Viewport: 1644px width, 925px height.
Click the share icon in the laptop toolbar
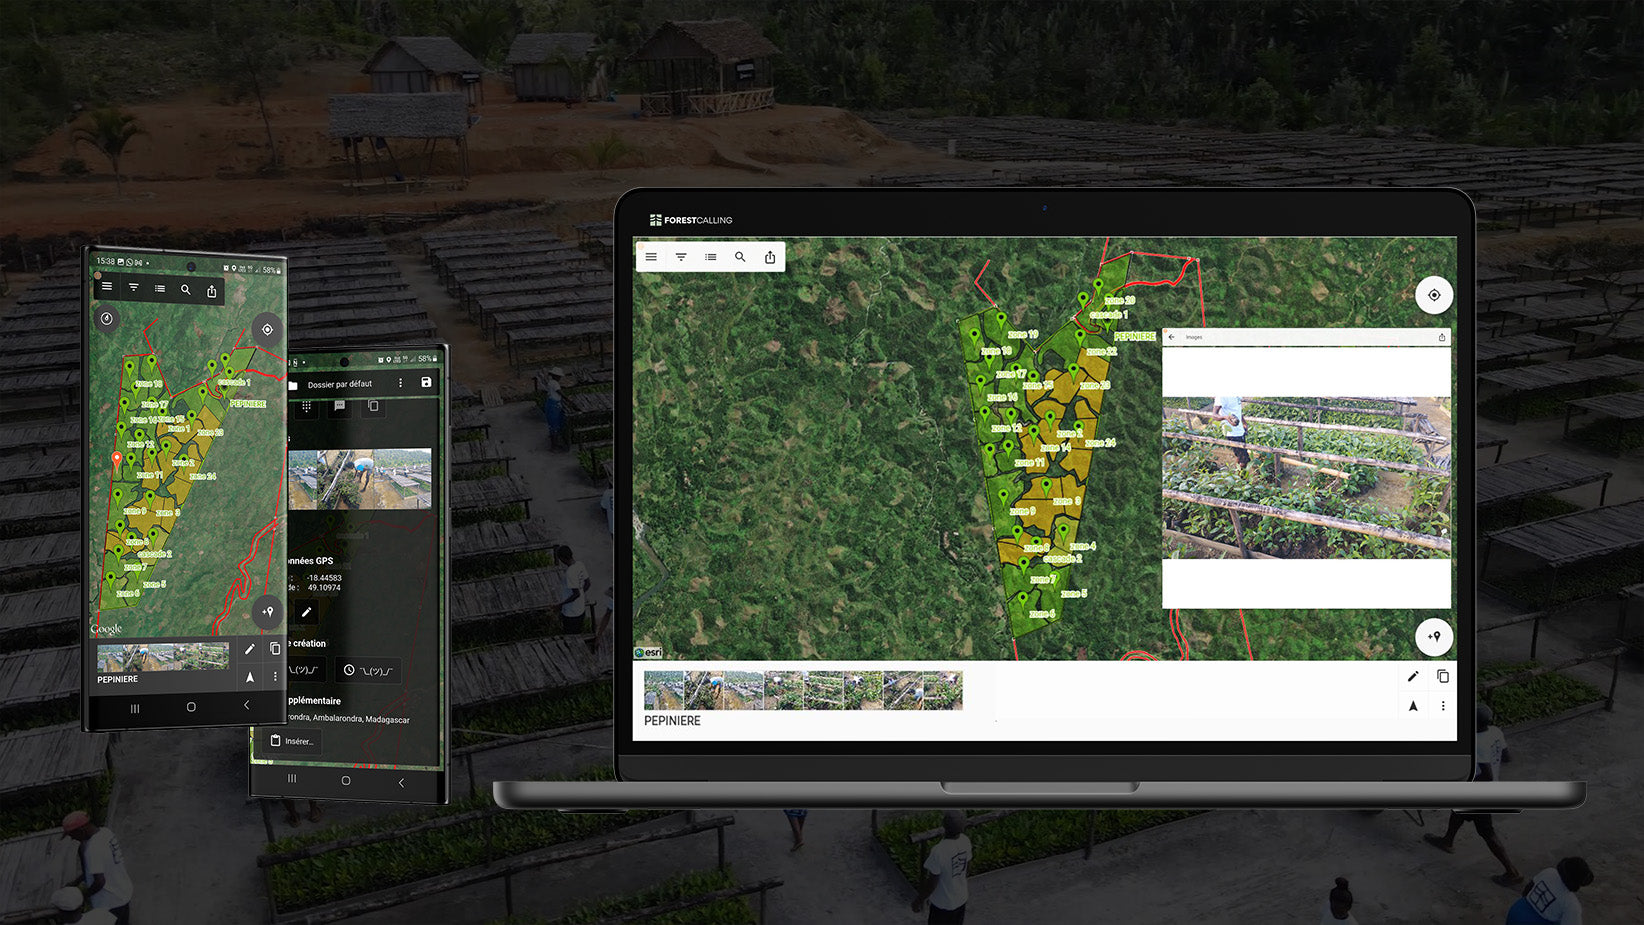[770, 257]
